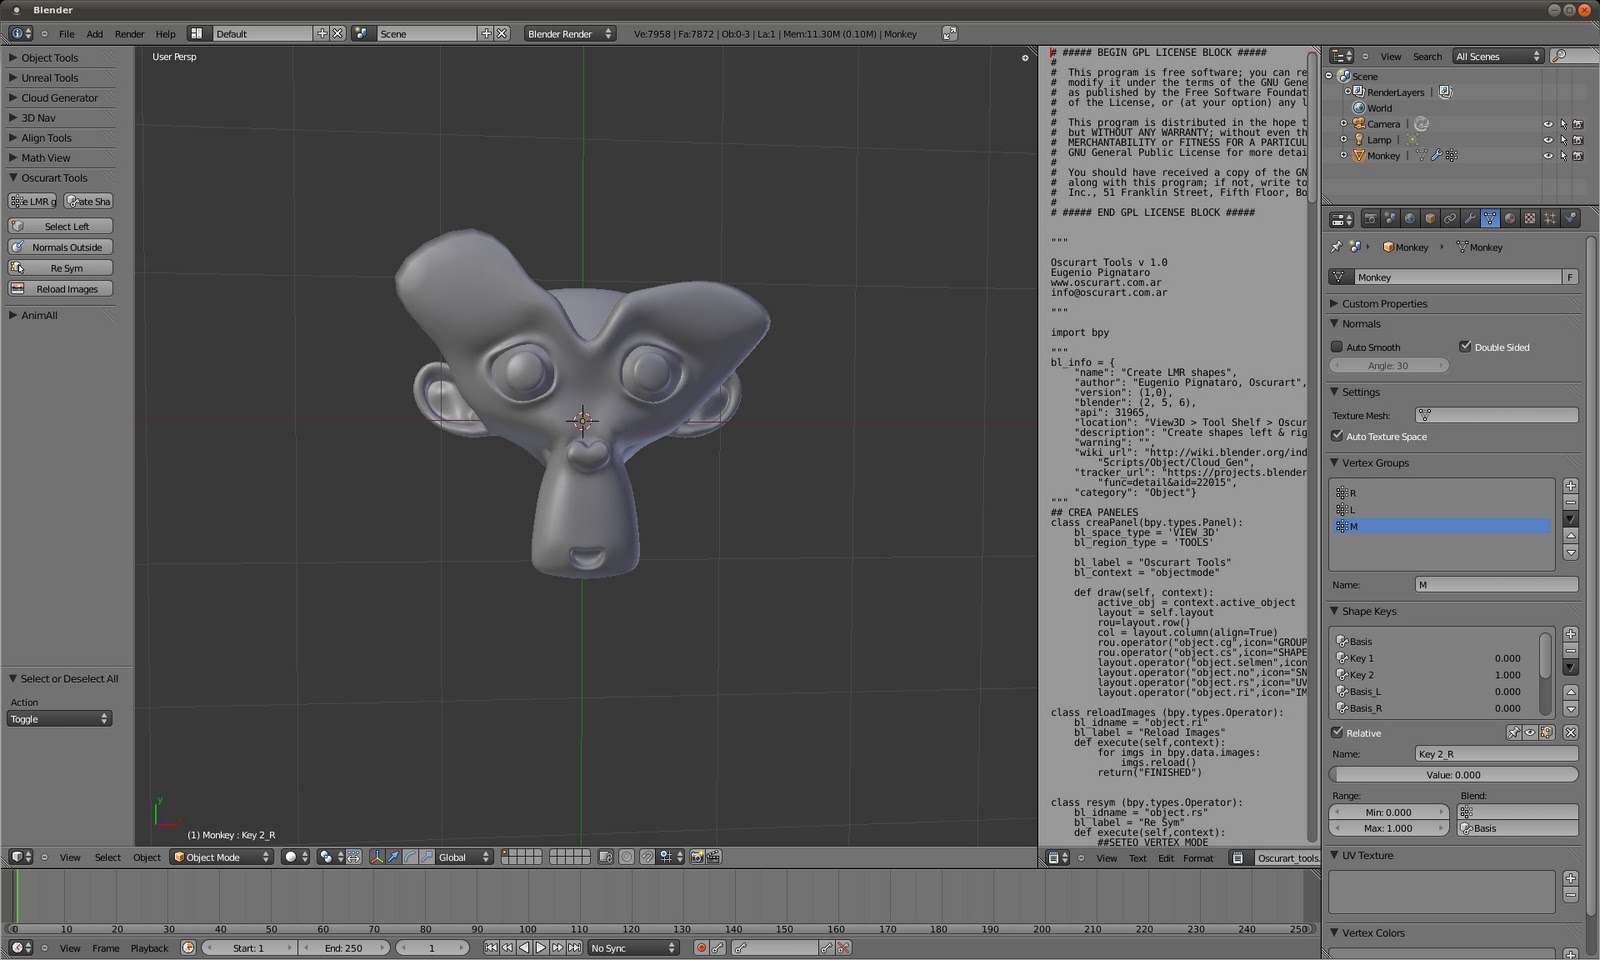The height and width of the screenshot is (960, 1600).
Task: Open the Material properties tab (sphere icon)
Action: click(1510, 219)
